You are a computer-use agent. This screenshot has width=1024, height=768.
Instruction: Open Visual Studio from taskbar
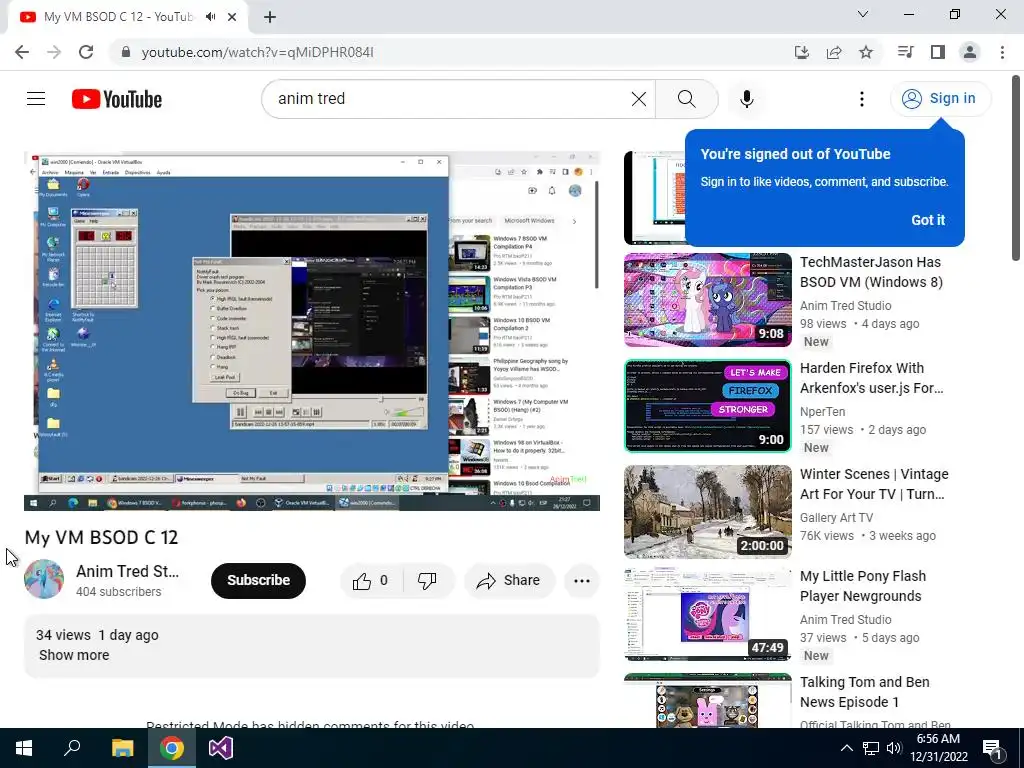click(x=221, y=748)
